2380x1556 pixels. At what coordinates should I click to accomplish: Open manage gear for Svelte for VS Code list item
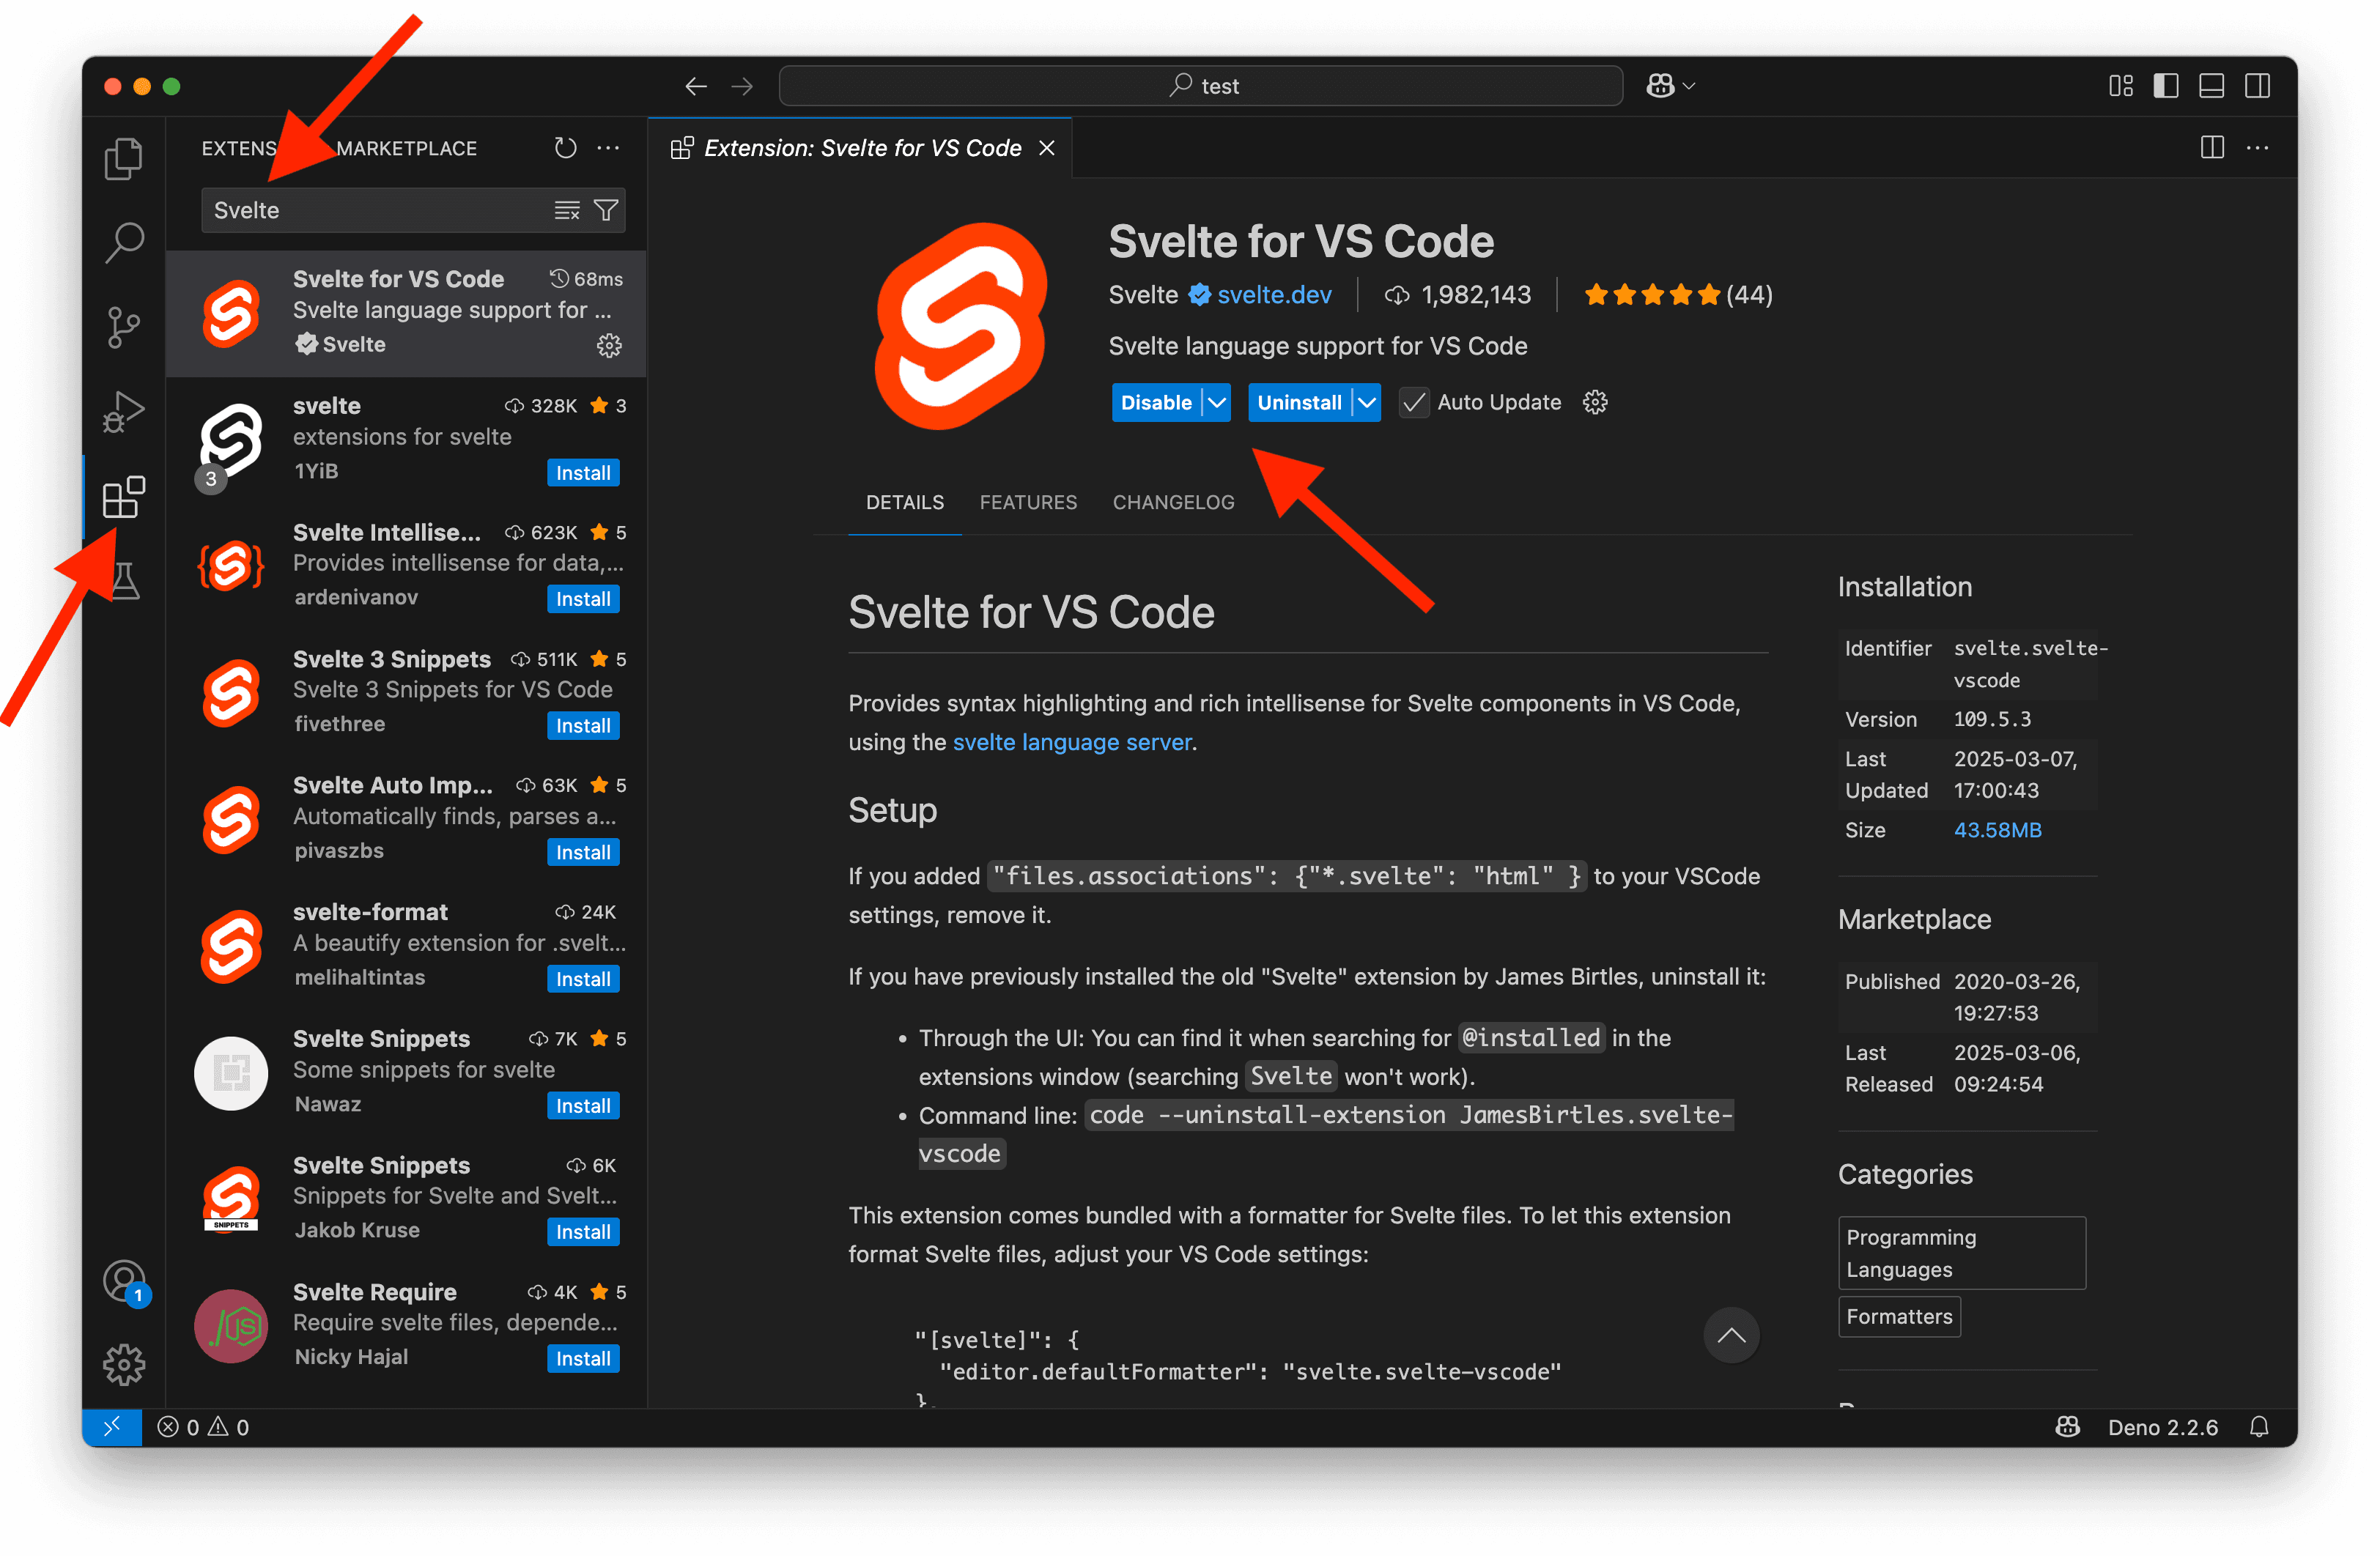609,346
